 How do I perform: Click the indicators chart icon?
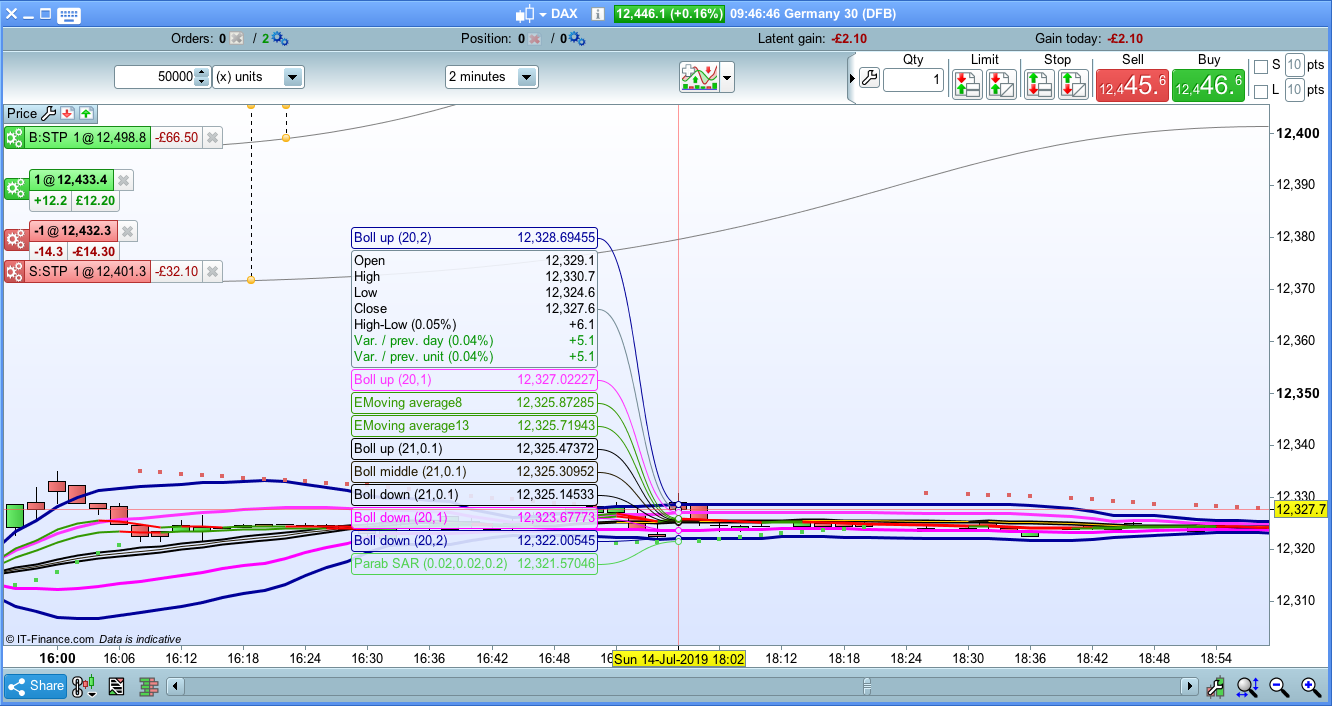click(x=699, y=77)
